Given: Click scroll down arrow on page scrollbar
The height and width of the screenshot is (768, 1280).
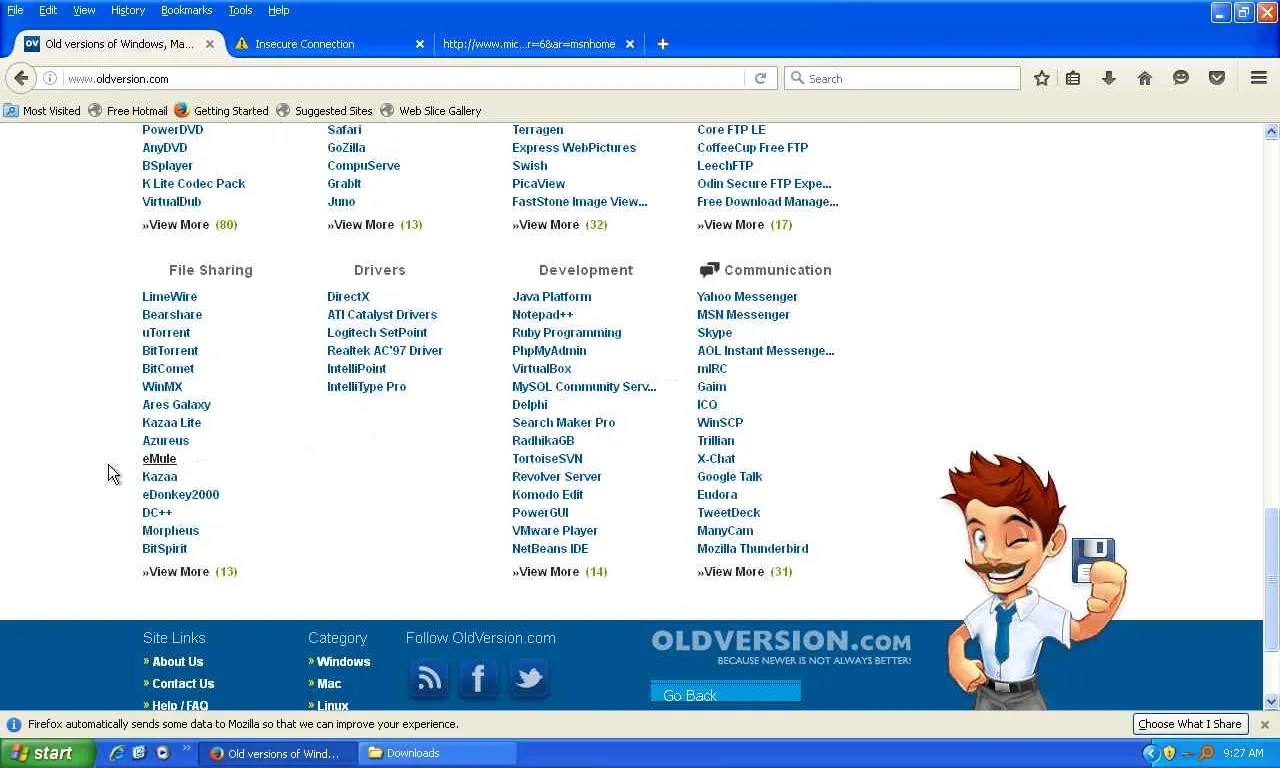Looking at the screenshot, I should tap(1272, 701).
